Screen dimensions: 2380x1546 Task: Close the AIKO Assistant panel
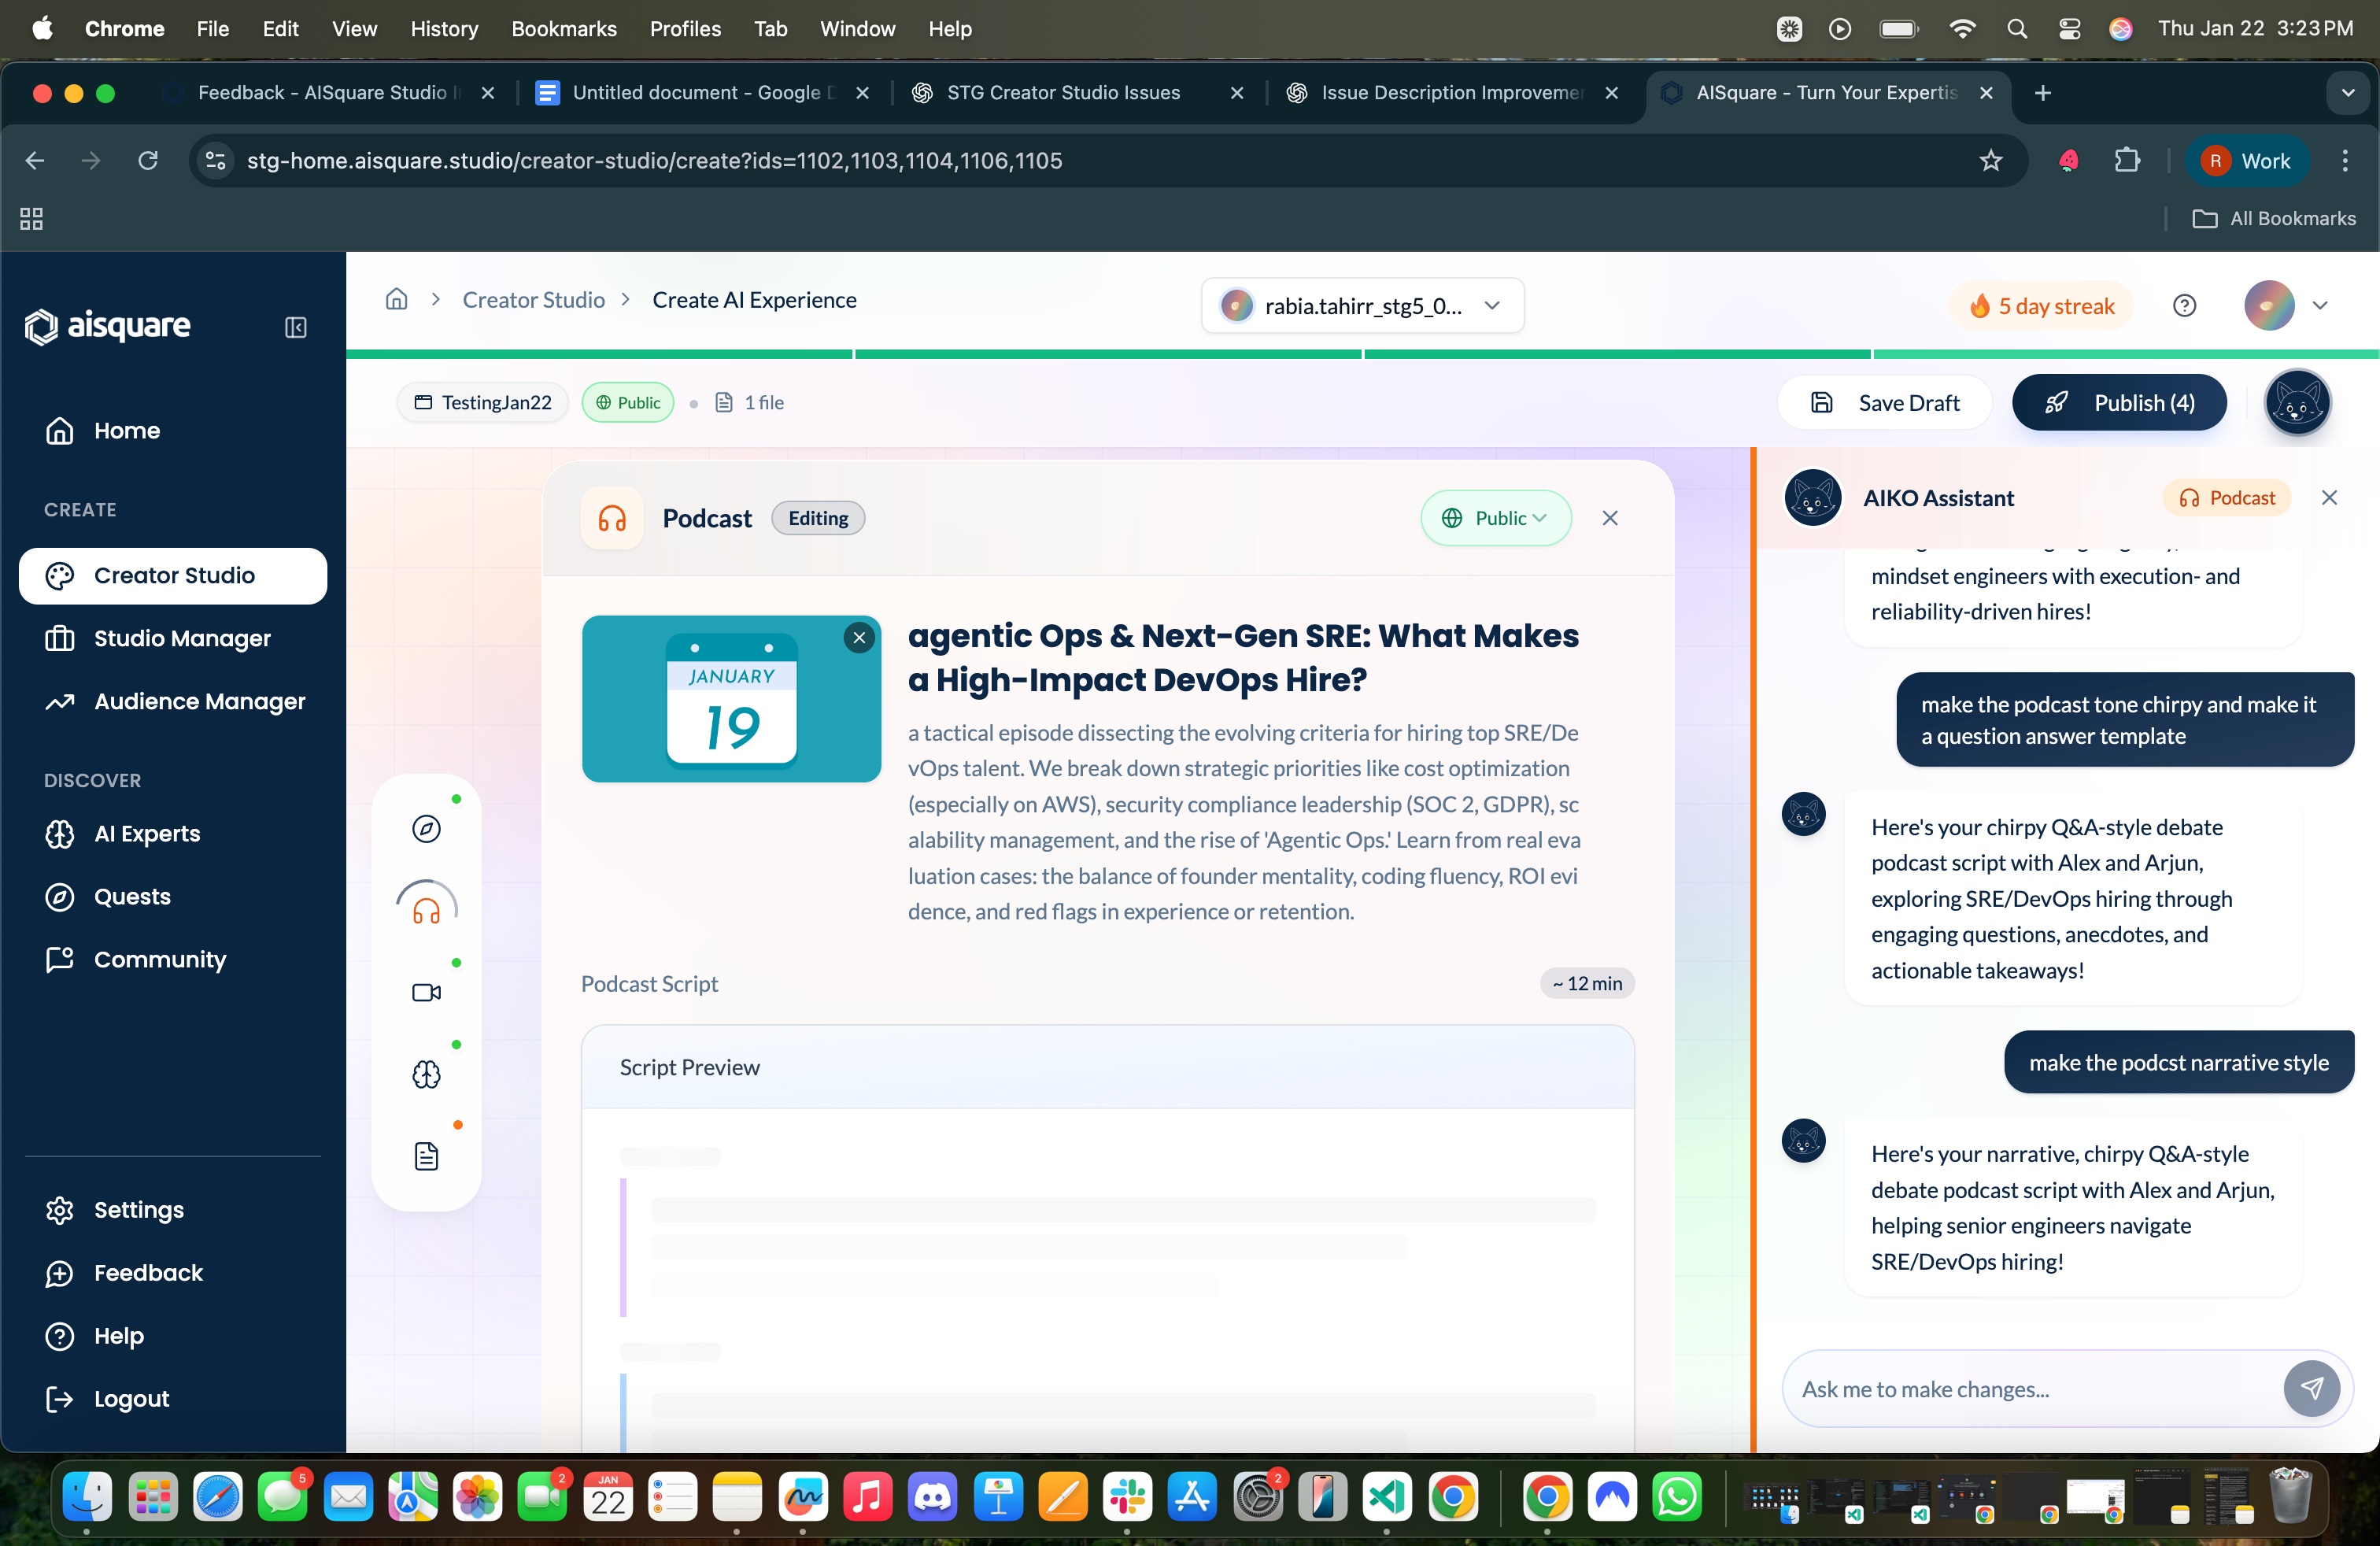point(2329,498)
